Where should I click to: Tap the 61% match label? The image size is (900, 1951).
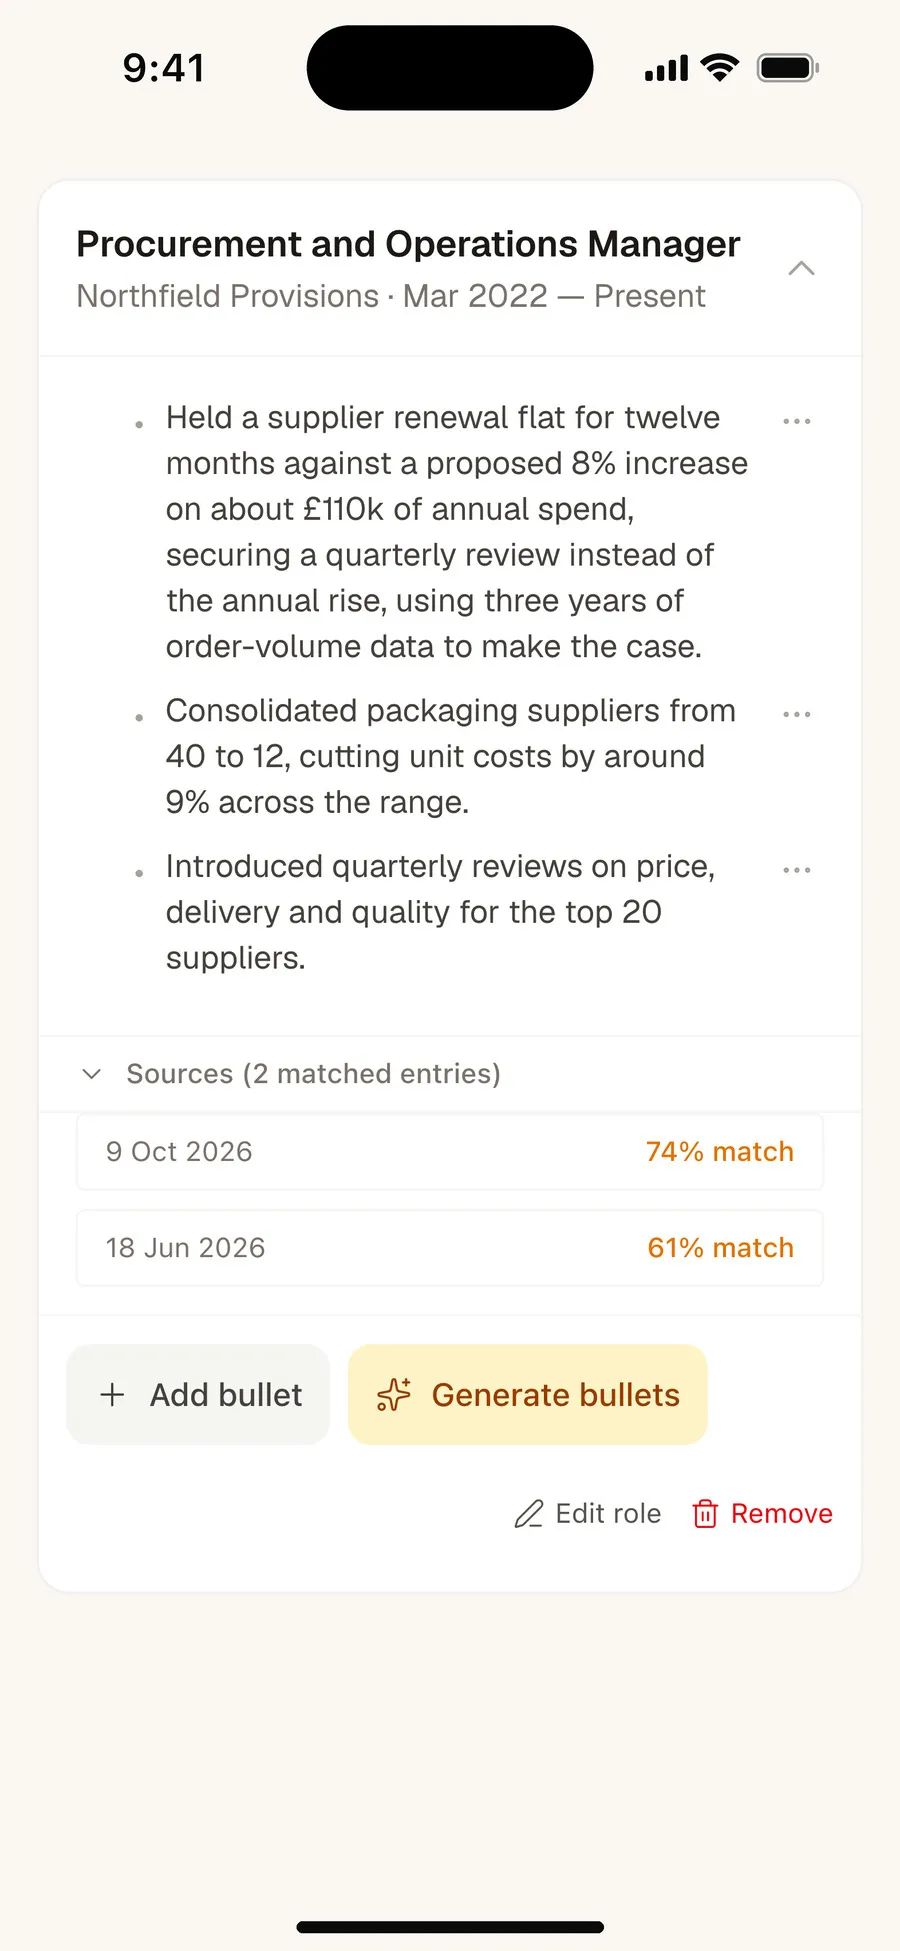pyautogui.click(x=721, y=1248)
